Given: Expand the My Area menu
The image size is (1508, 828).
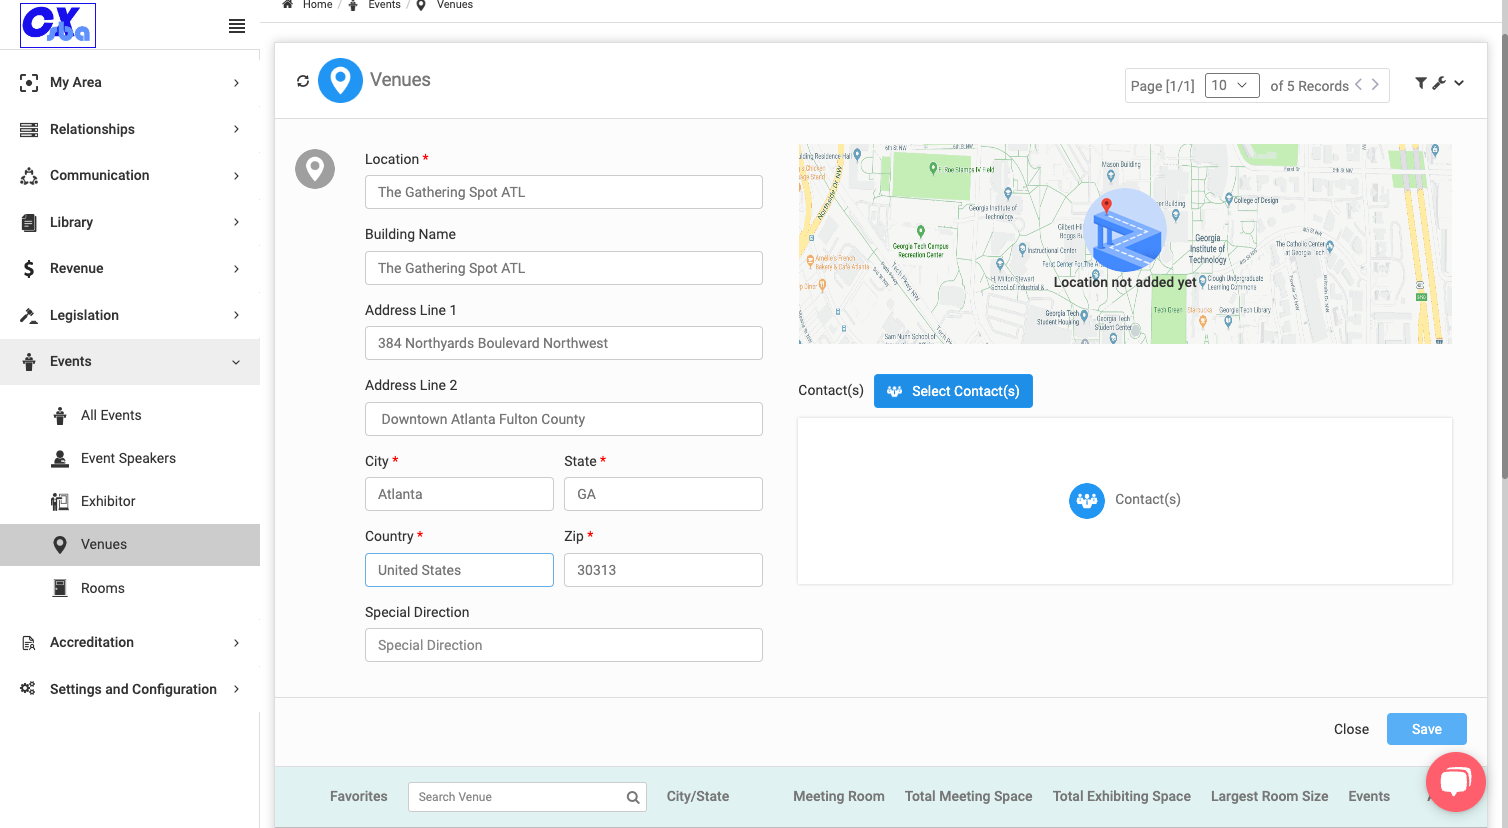Looking at the screenshot, I should point(130,83).
